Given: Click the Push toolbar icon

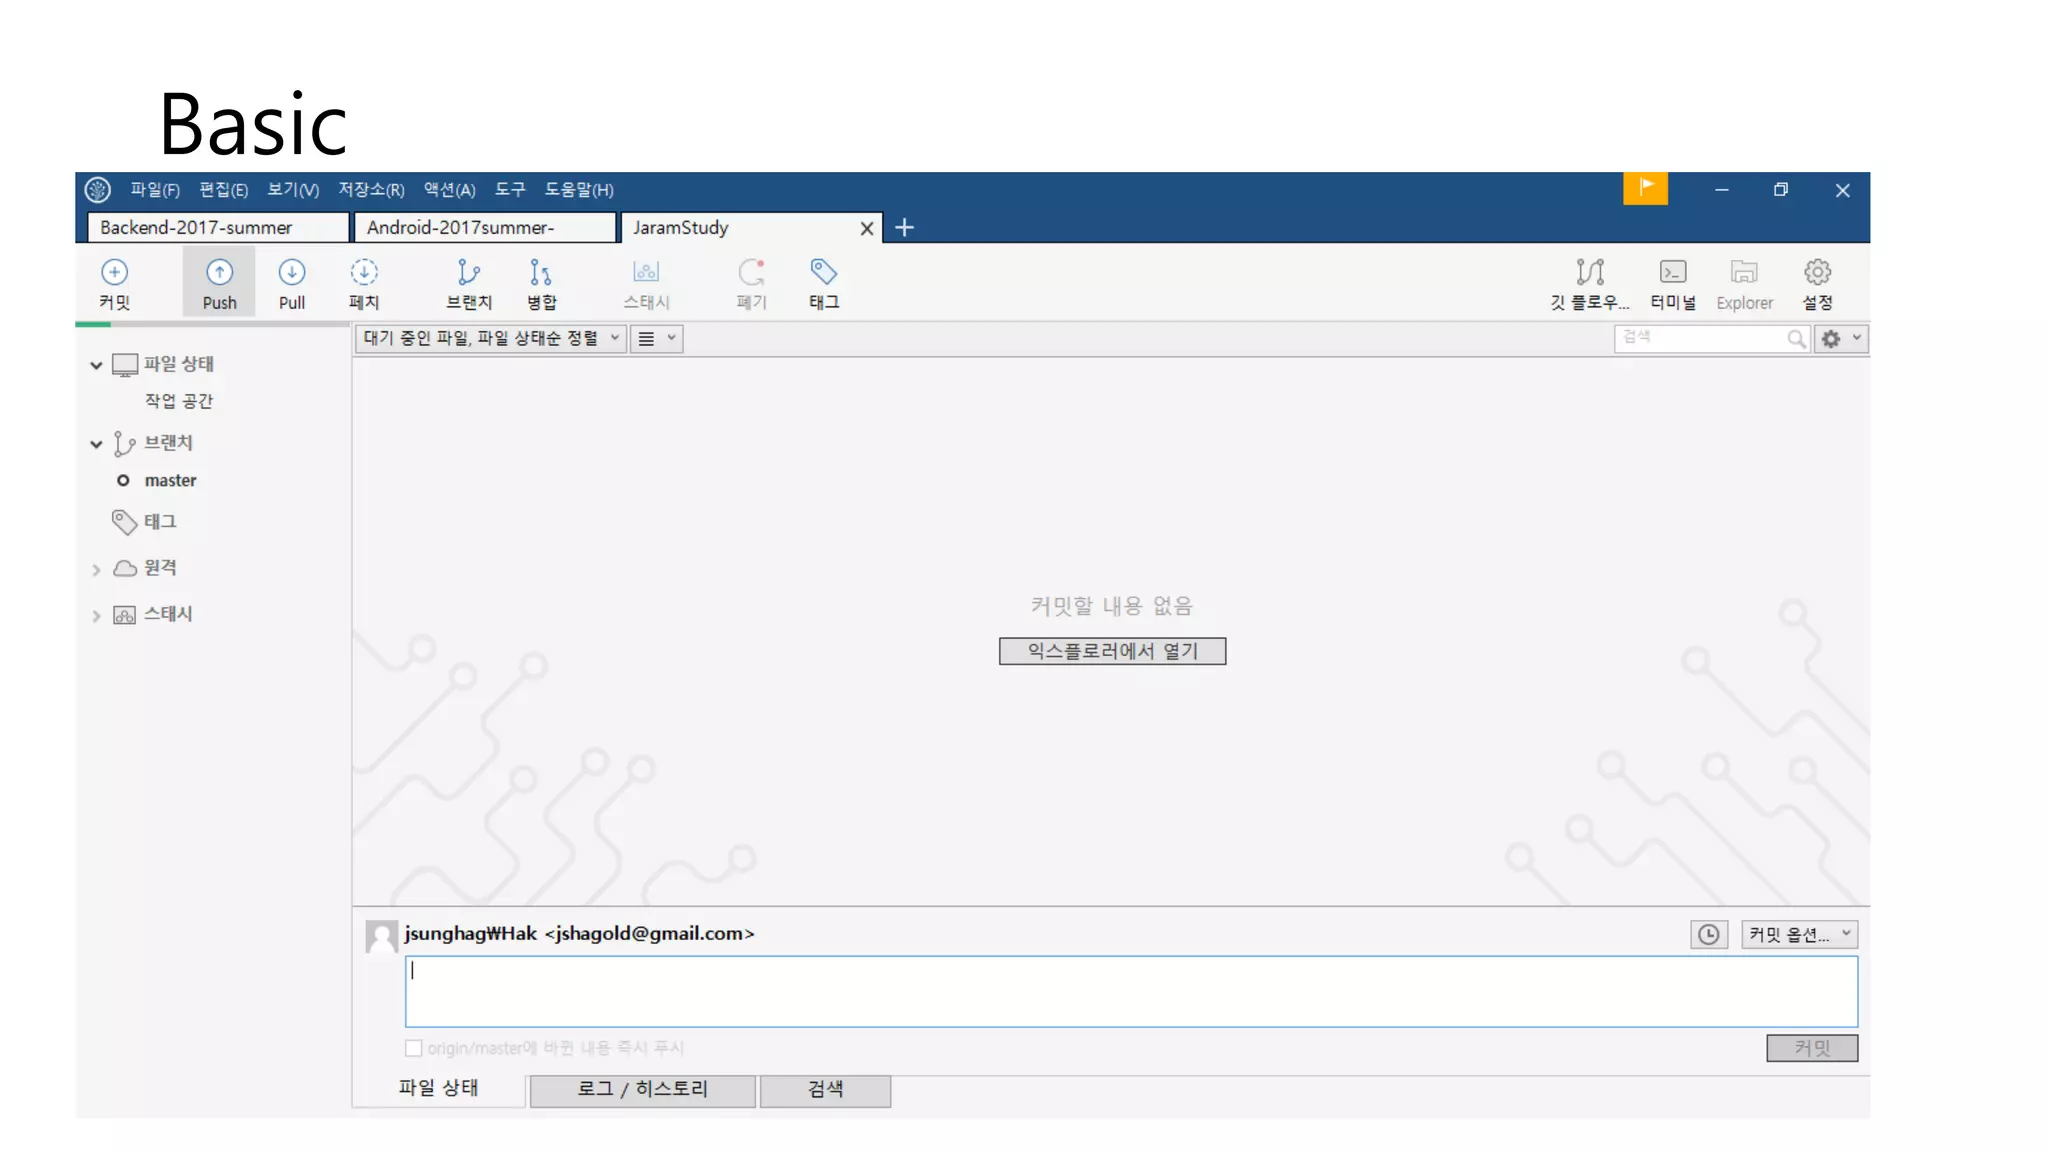Looking at the screenshot, I should (x=219, y=272).
